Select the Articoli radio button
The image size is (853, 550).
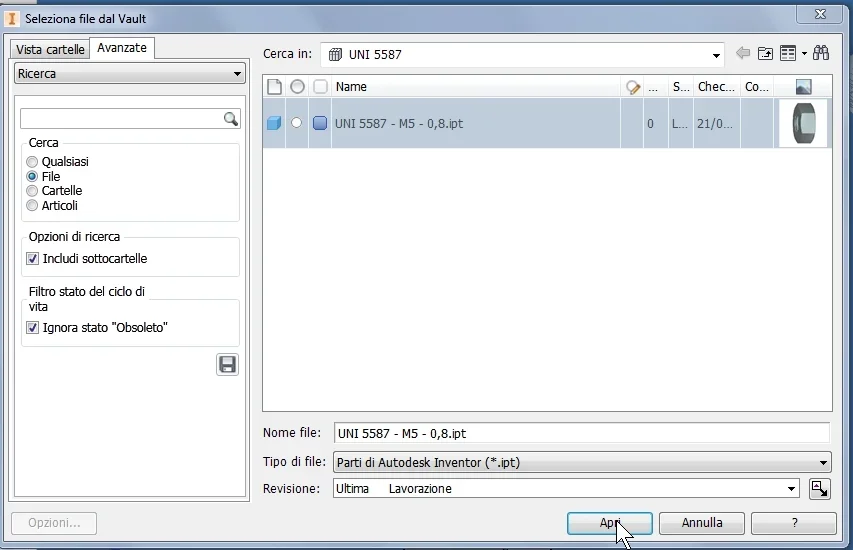point(32,205)
